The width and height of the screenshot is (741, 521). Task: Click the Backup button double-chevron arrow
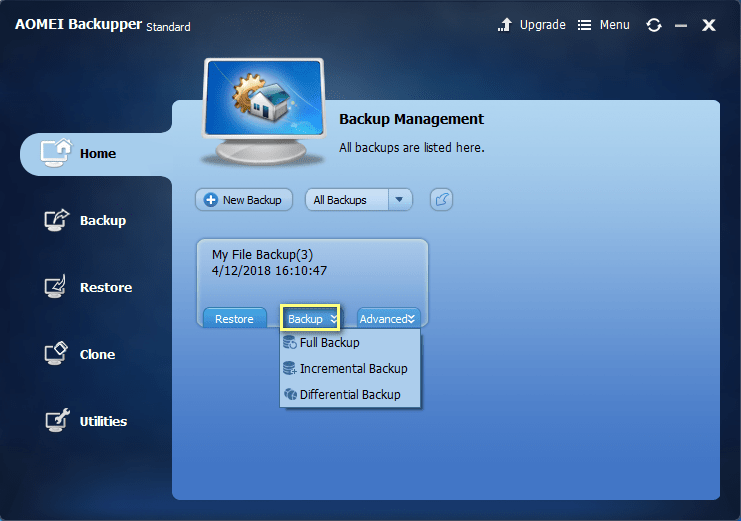click(x=333, y=319)
